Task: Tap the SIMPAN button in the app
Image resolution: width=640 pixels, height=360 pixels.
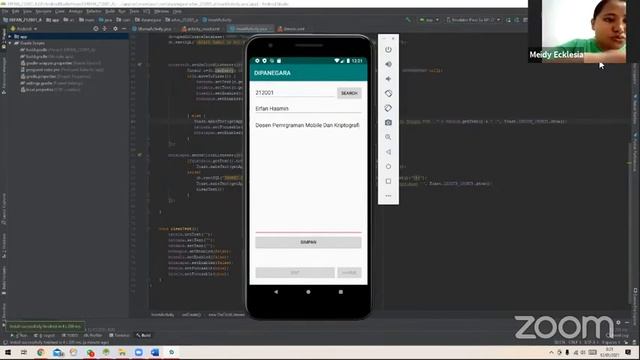Action: point(308,242)
